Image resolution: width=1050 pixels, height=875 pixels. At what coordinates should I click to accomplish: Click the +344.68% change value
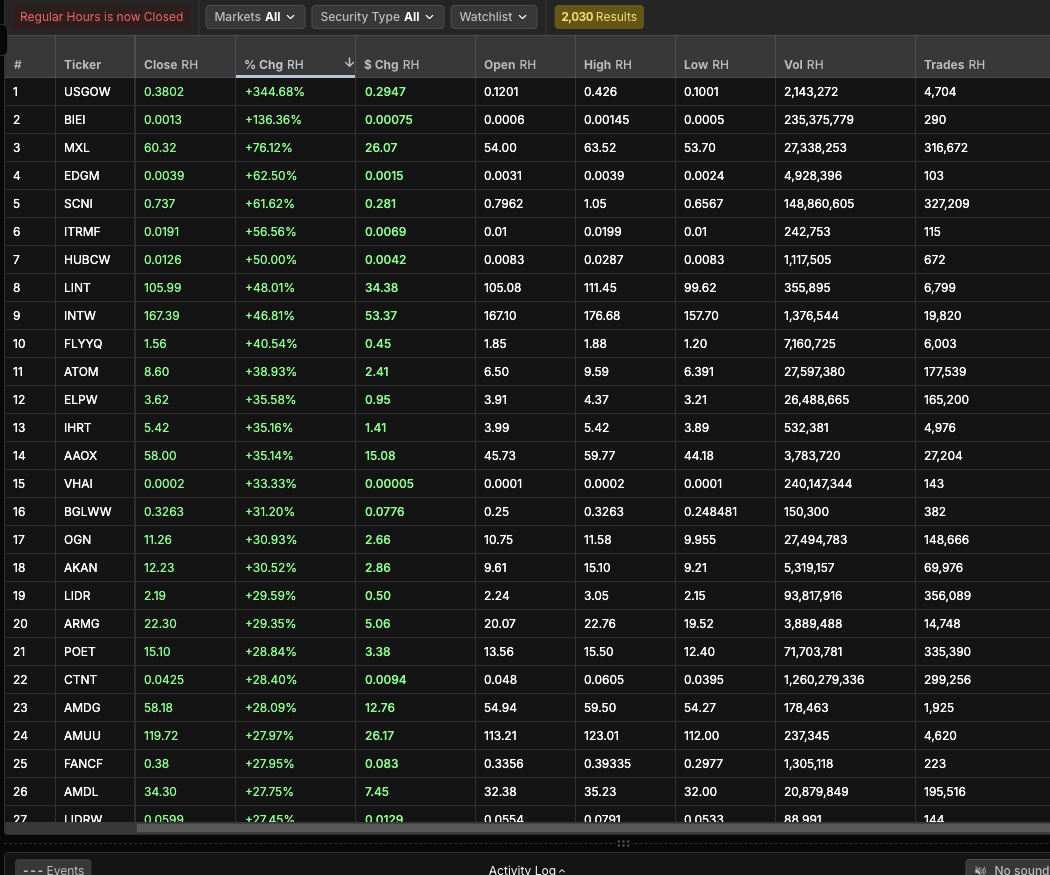click(275, 92)
